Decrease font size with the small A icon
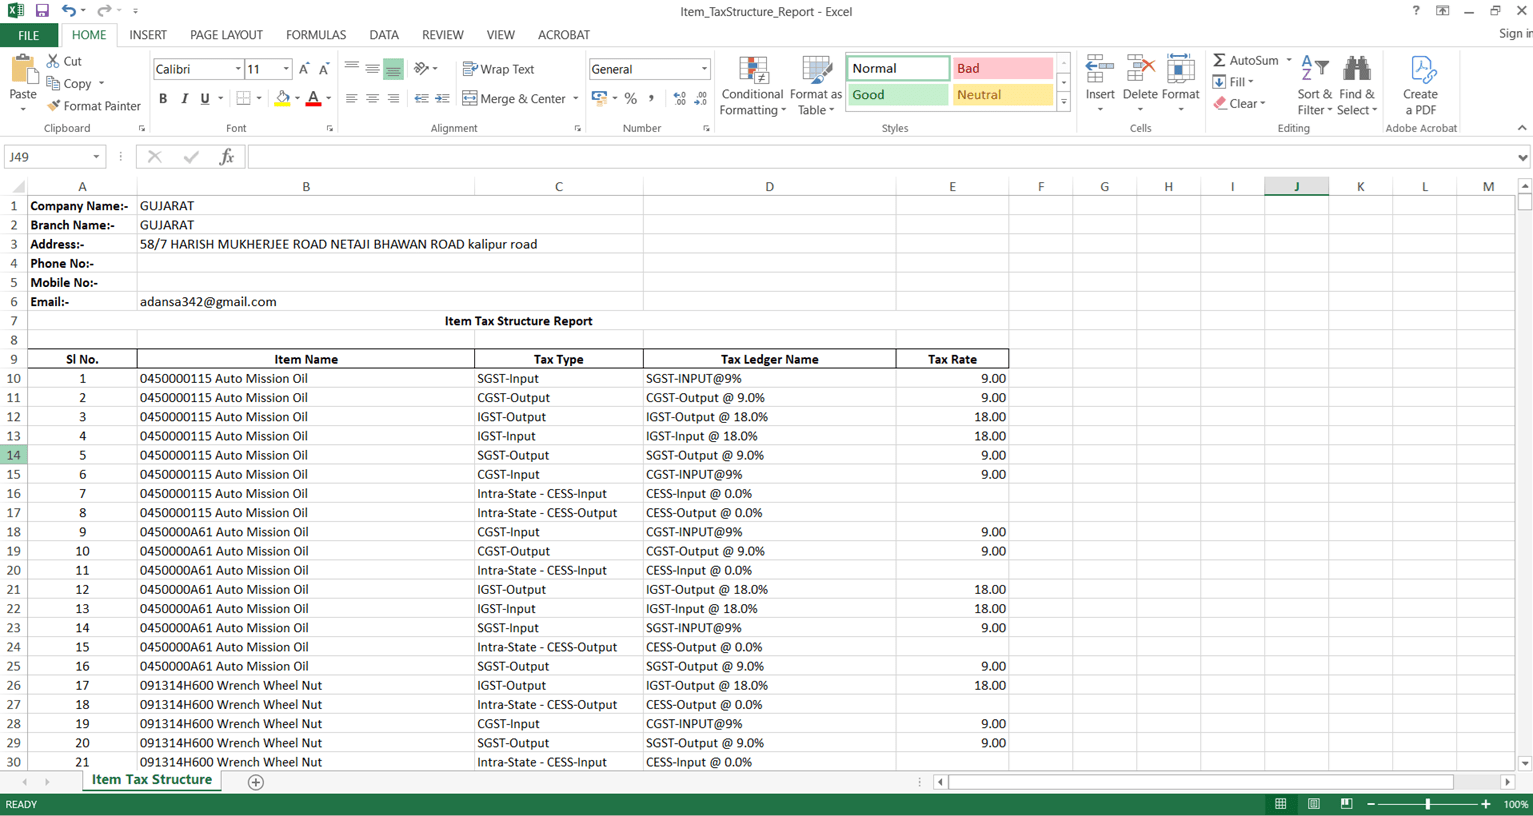This screenshot has width=1533, height=816. [324, 69]
